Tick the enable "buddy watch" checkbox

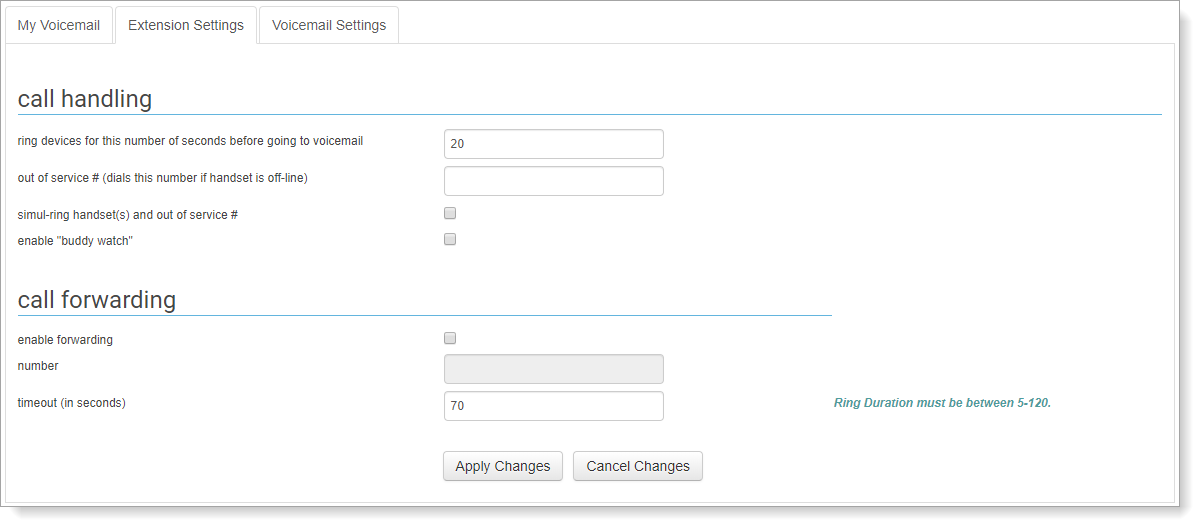point(450,239)
